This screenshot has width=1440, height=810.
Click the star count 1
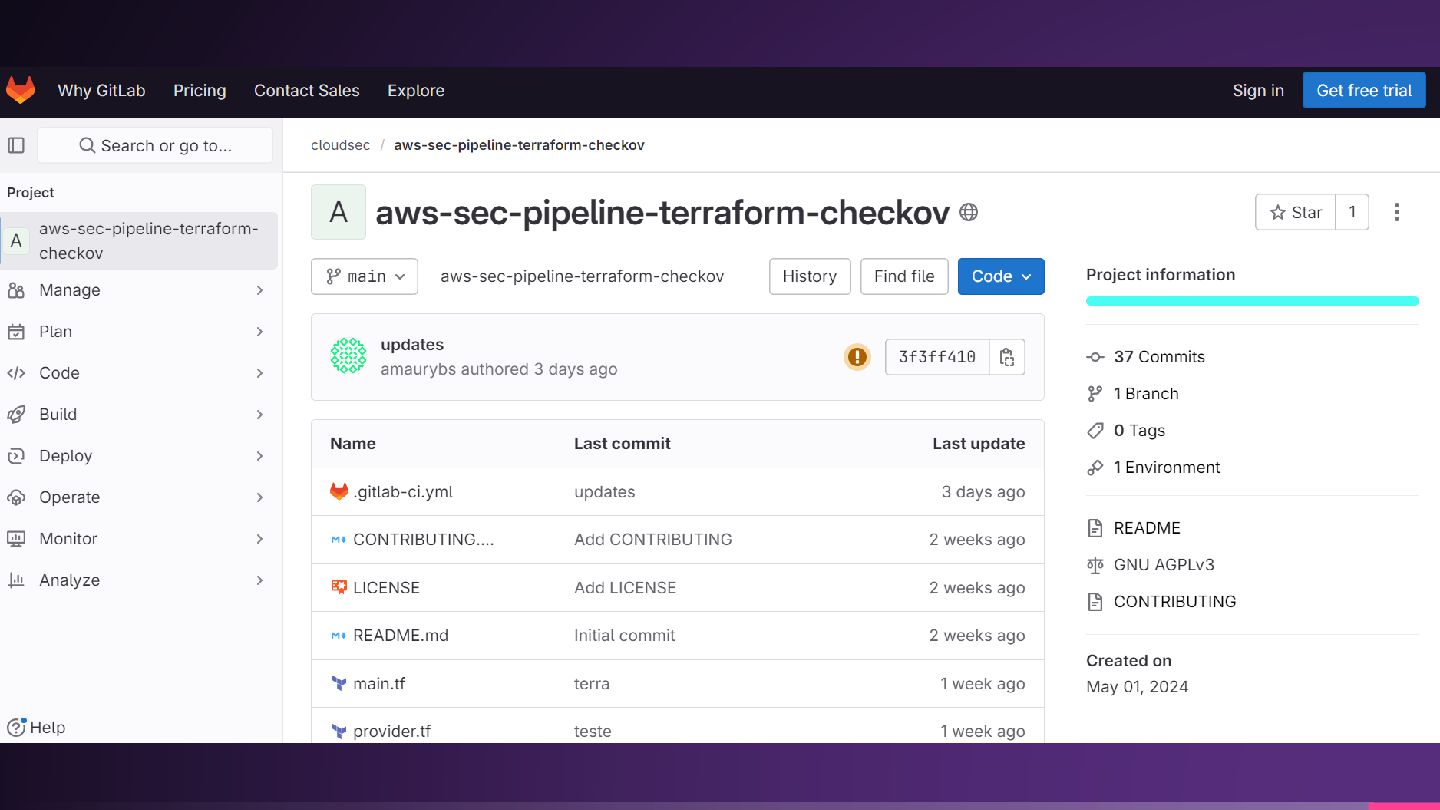[x=1352, y=212]
